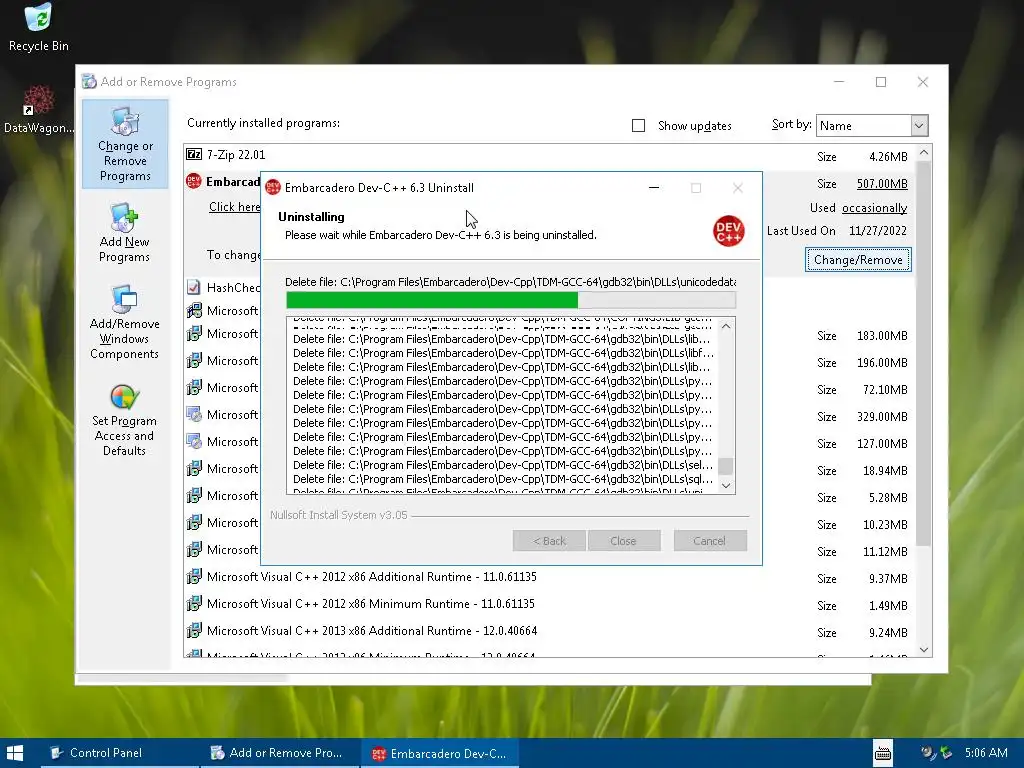
Task: Select the 7-Zip 22.01 program name
Action: click(236, 155)
